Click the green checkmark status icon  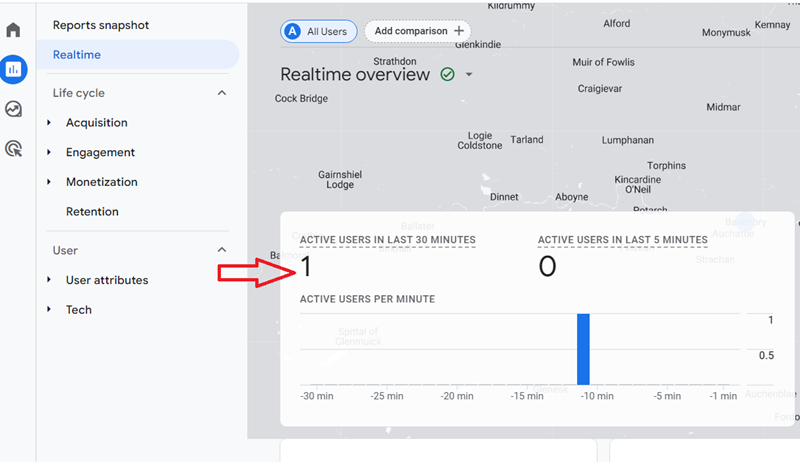pyautogui.click(x=447, y=74)
